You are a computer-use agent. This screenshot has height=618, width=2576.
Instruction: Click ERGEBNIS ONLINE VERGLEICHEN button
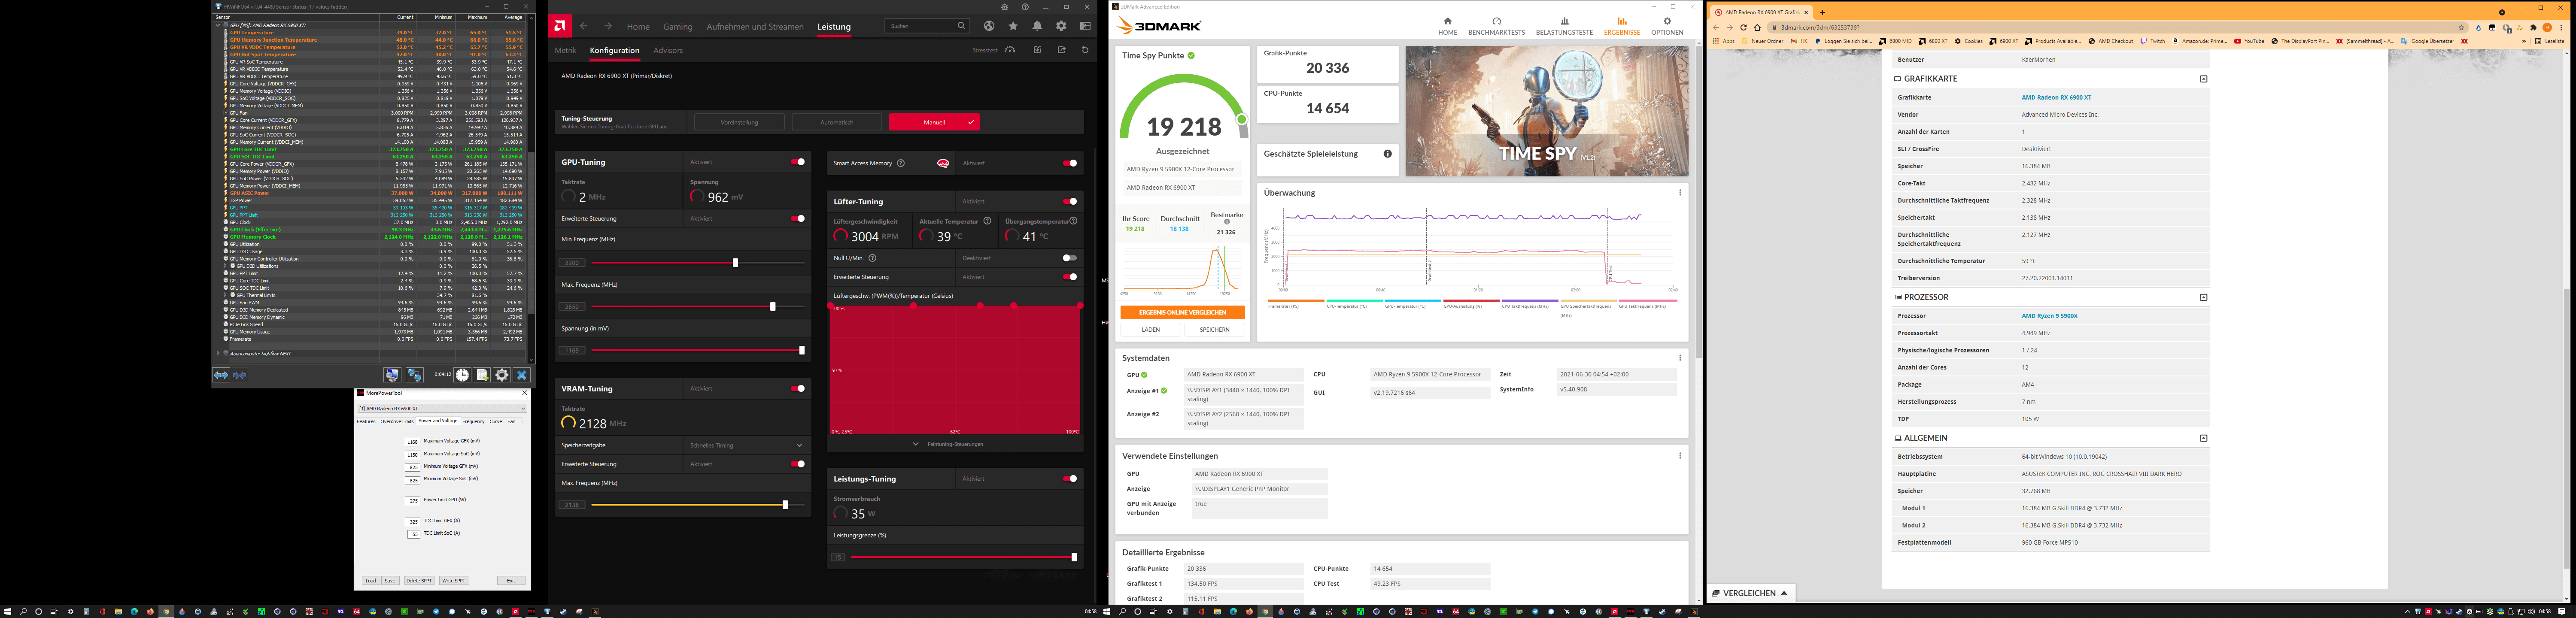1183,312
